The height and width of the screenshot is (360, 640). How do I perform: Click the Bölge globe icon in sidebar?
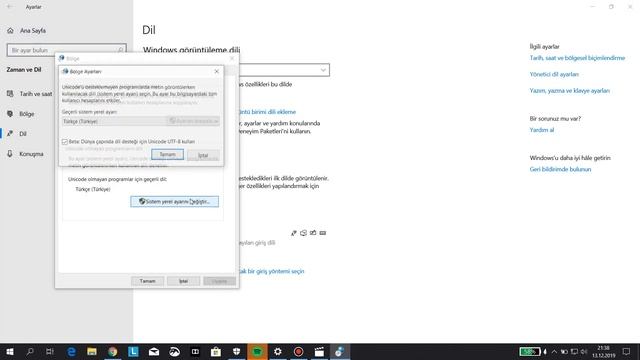point(10,114)
